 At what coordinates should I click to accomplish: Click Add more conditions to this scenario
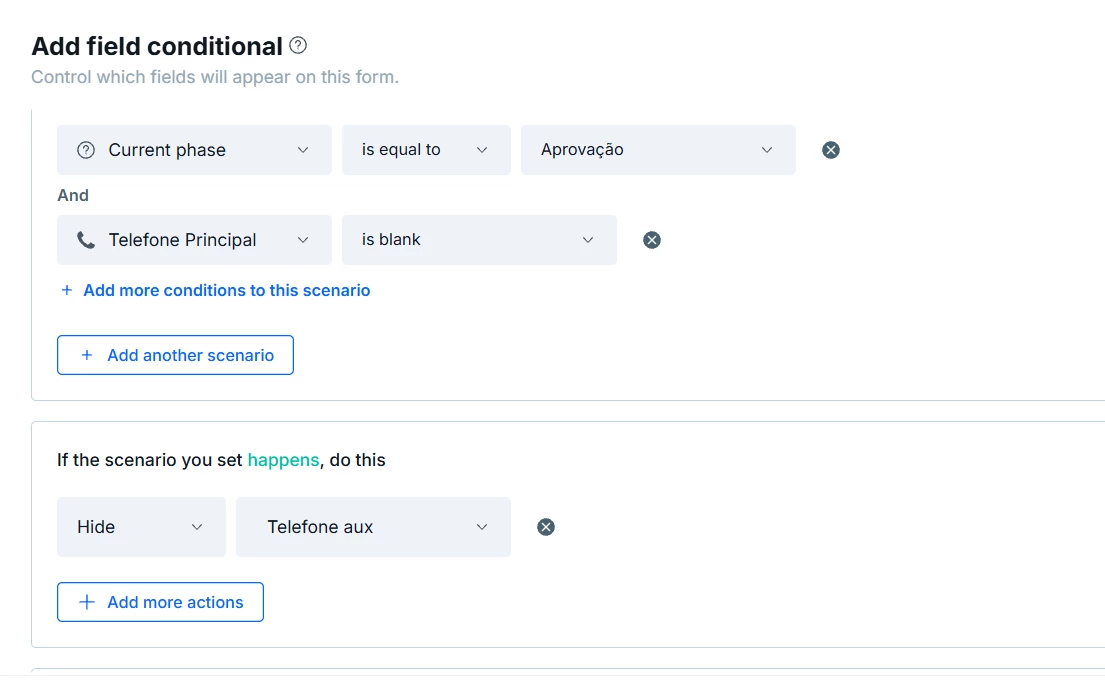[x=226, y=290]
